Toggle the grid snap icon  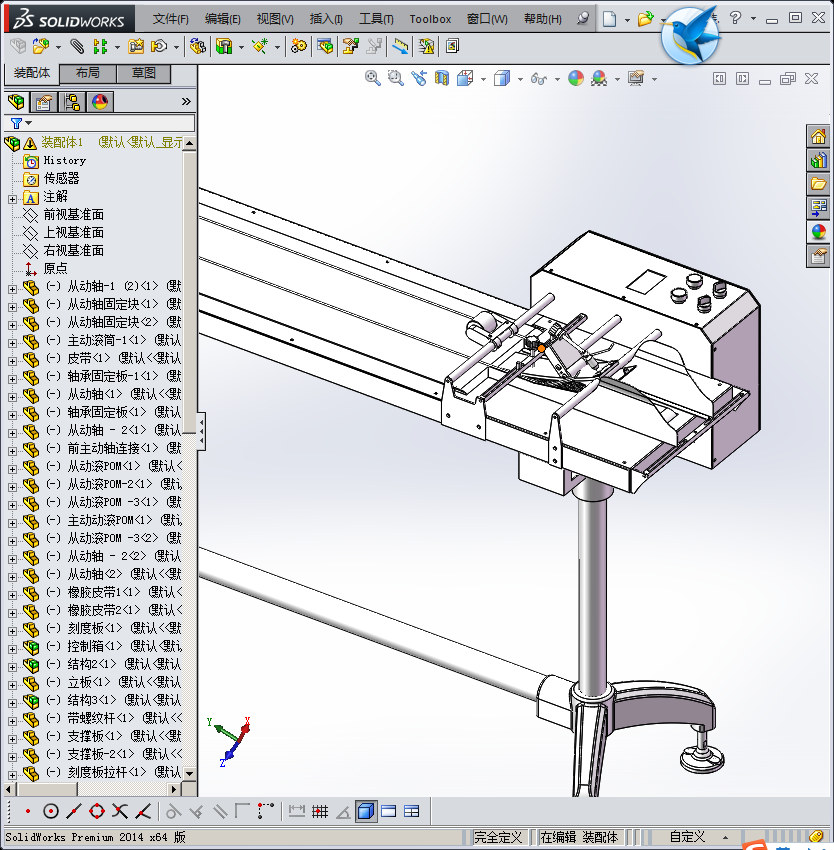pyautogui.click(x=320, y=812)
